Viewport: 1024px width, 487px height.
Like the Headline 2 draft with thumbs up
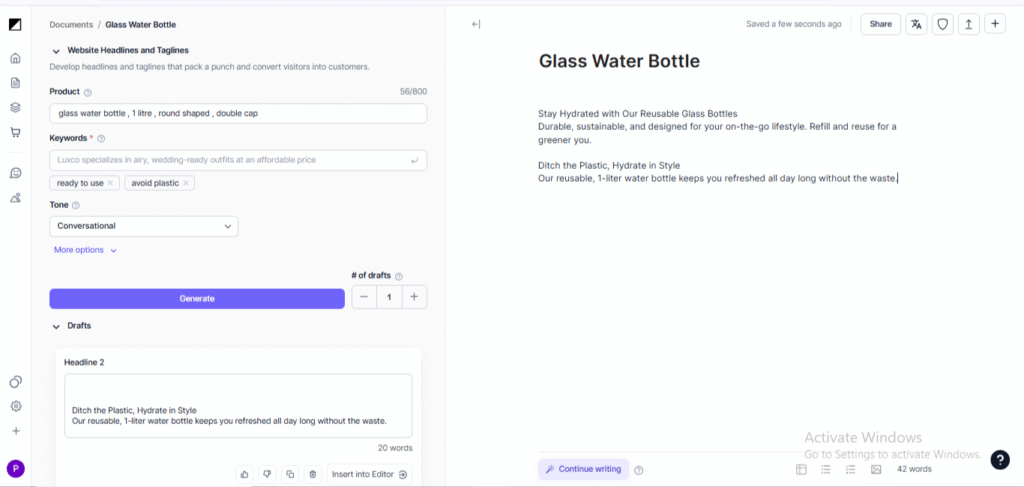(244, 474)
